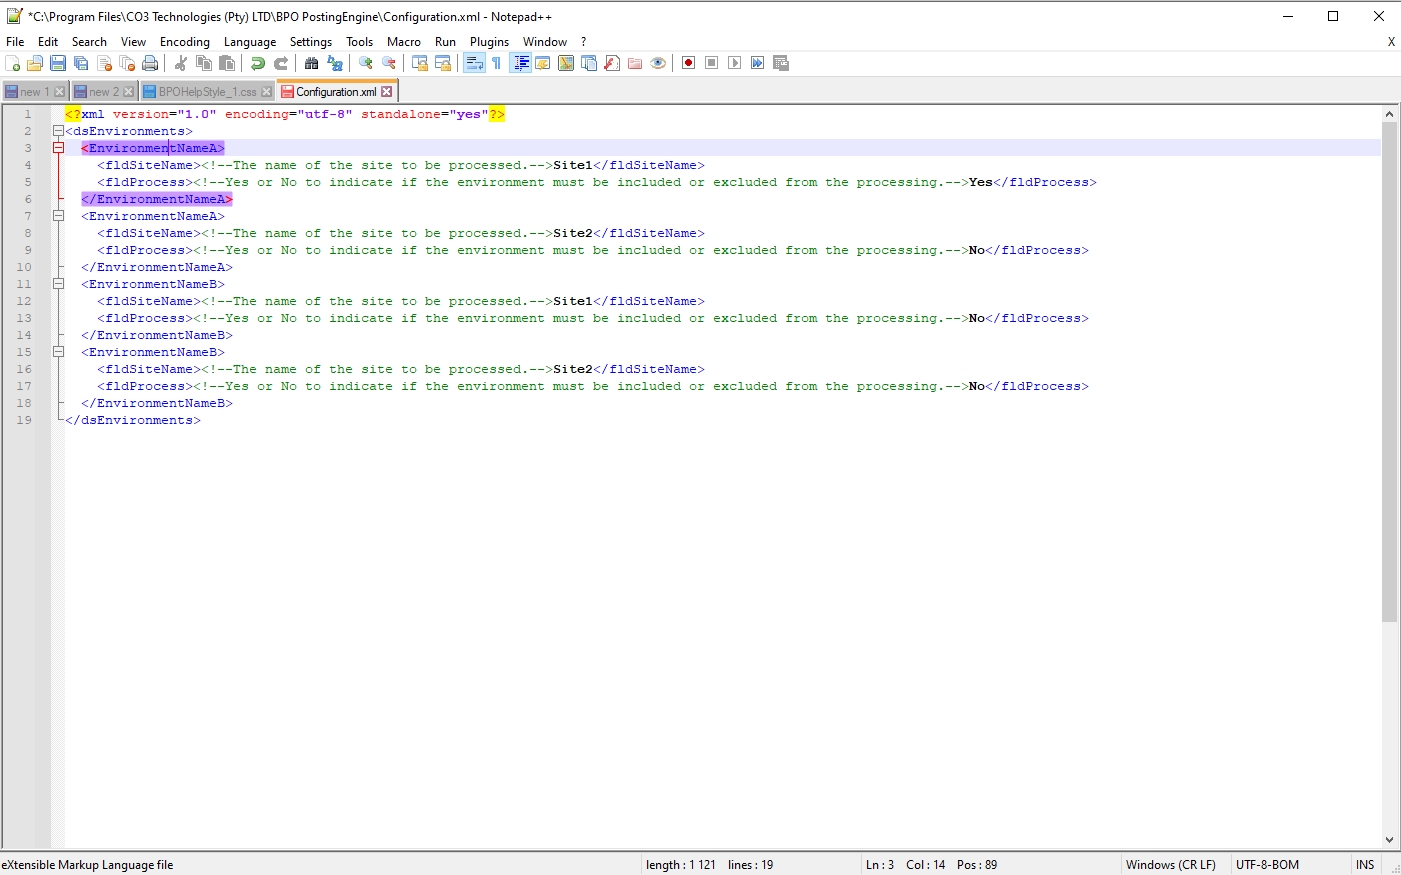Start macro recording with red dot icon

click(x=688, y=63)
